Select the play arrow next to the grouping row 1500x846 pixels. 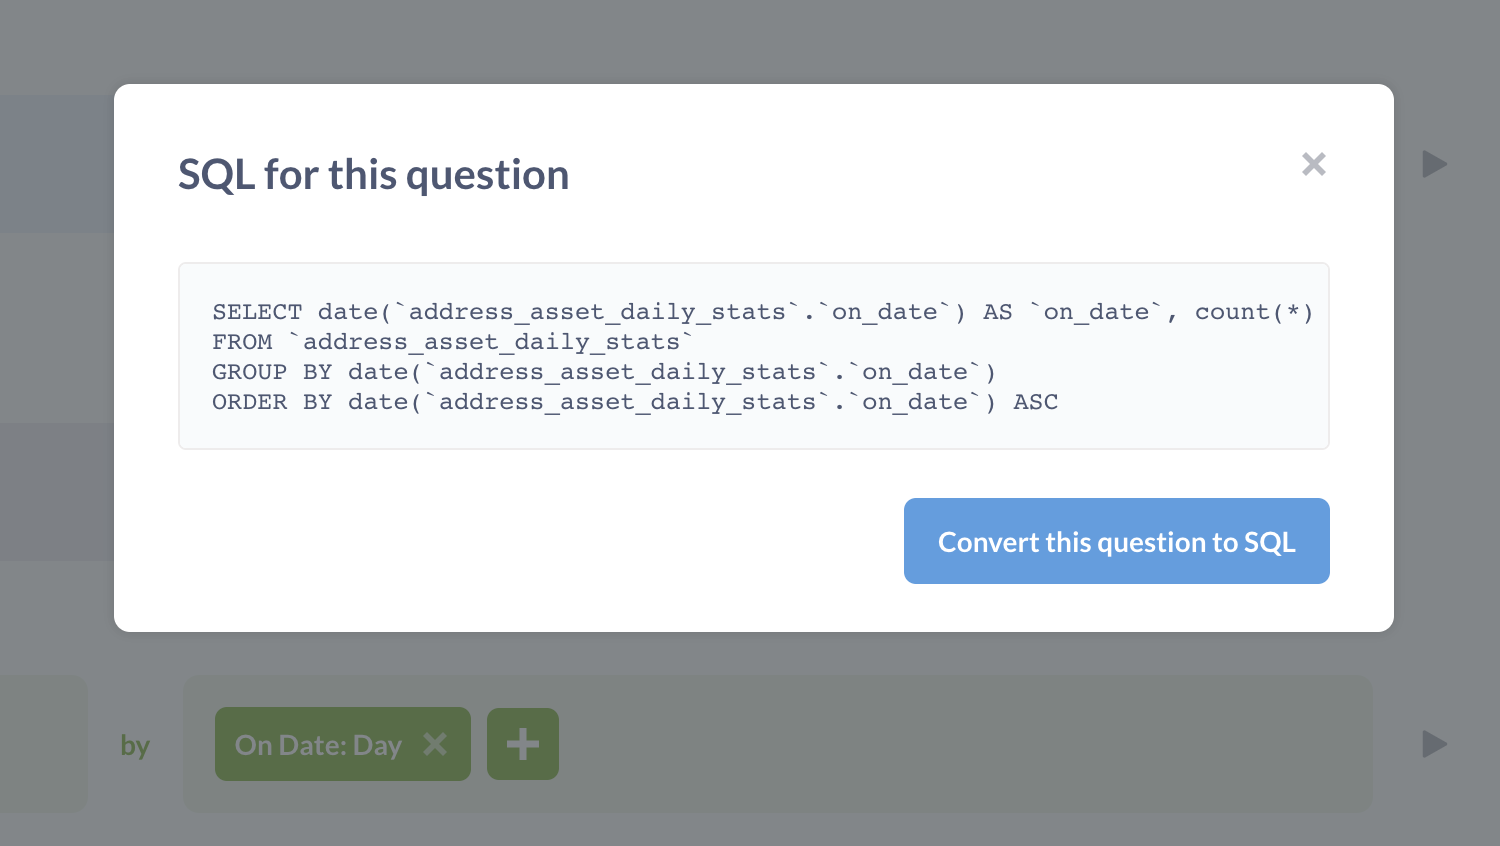click(1434, 744)
